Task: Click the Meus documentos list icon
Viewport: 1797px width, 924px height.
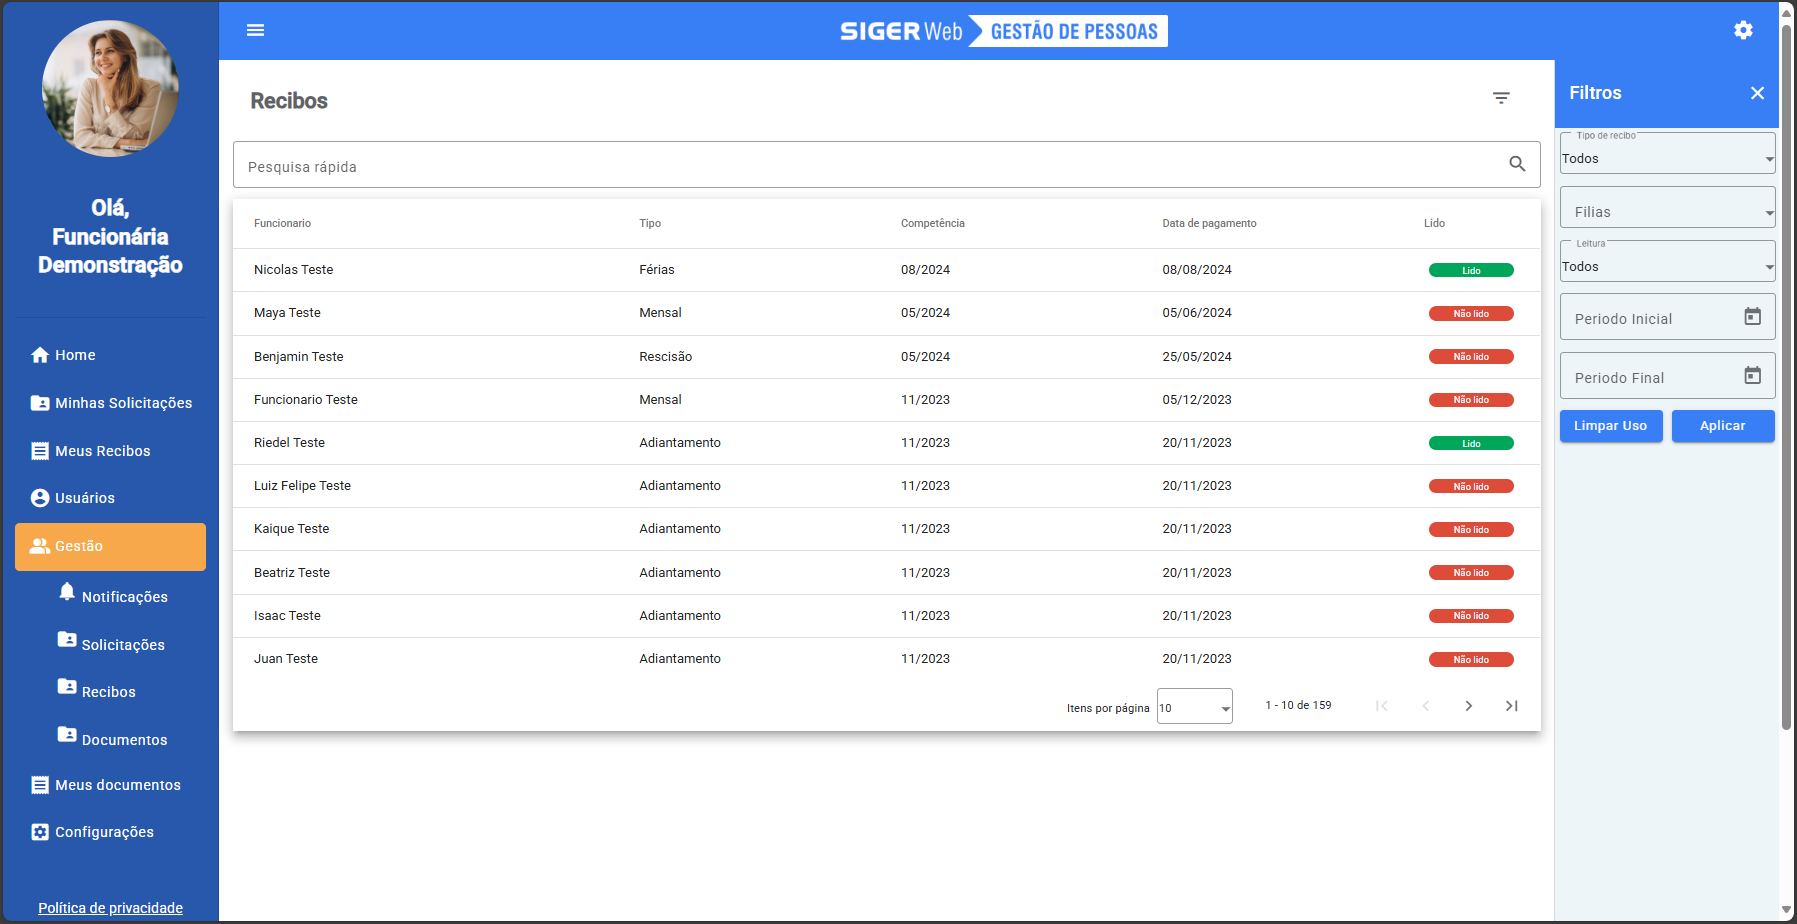Action: tap(40, 785)
